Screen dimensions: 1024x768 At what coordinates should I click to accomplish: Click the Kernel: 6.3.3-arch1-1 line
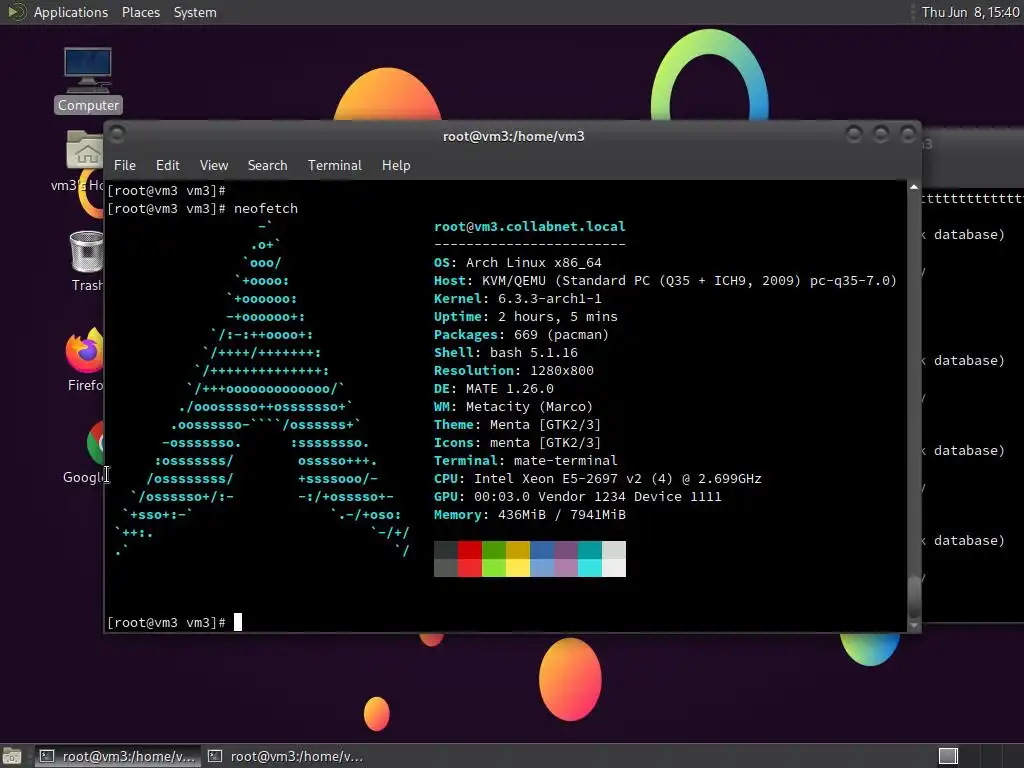(x=518, y=298)
